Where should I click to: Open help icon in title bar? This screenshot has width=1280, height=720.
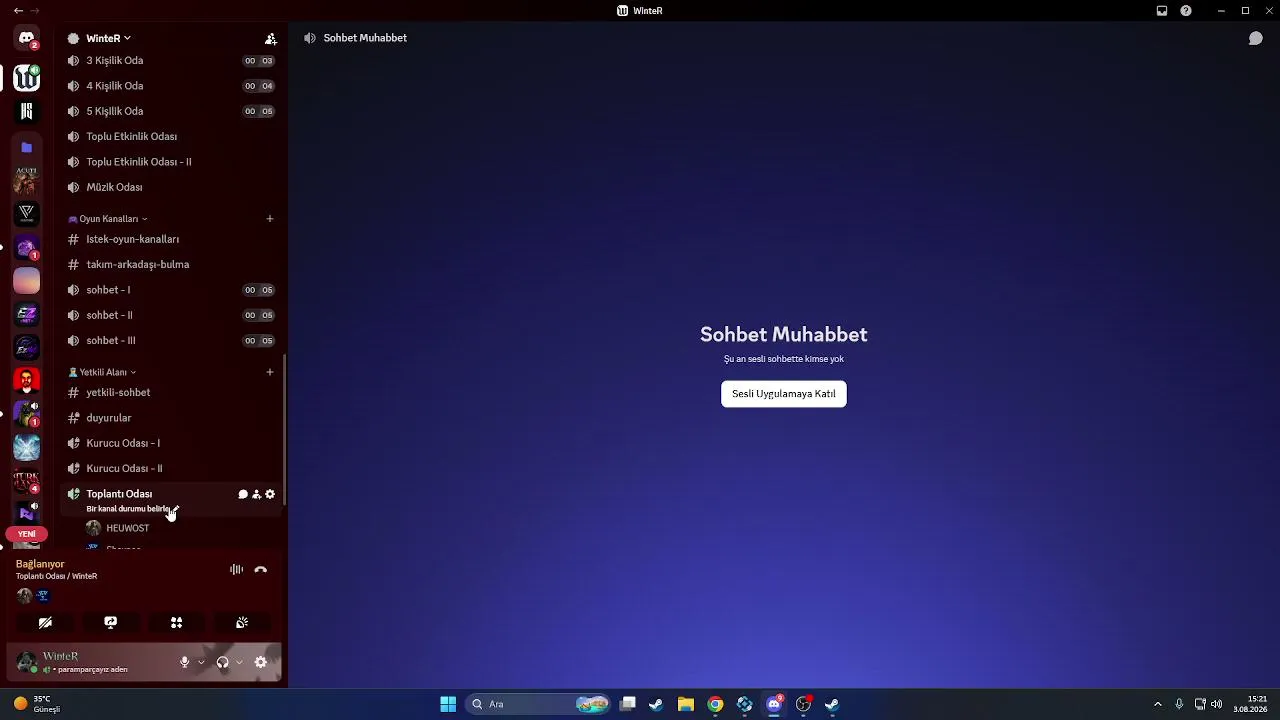(1186, 11)
